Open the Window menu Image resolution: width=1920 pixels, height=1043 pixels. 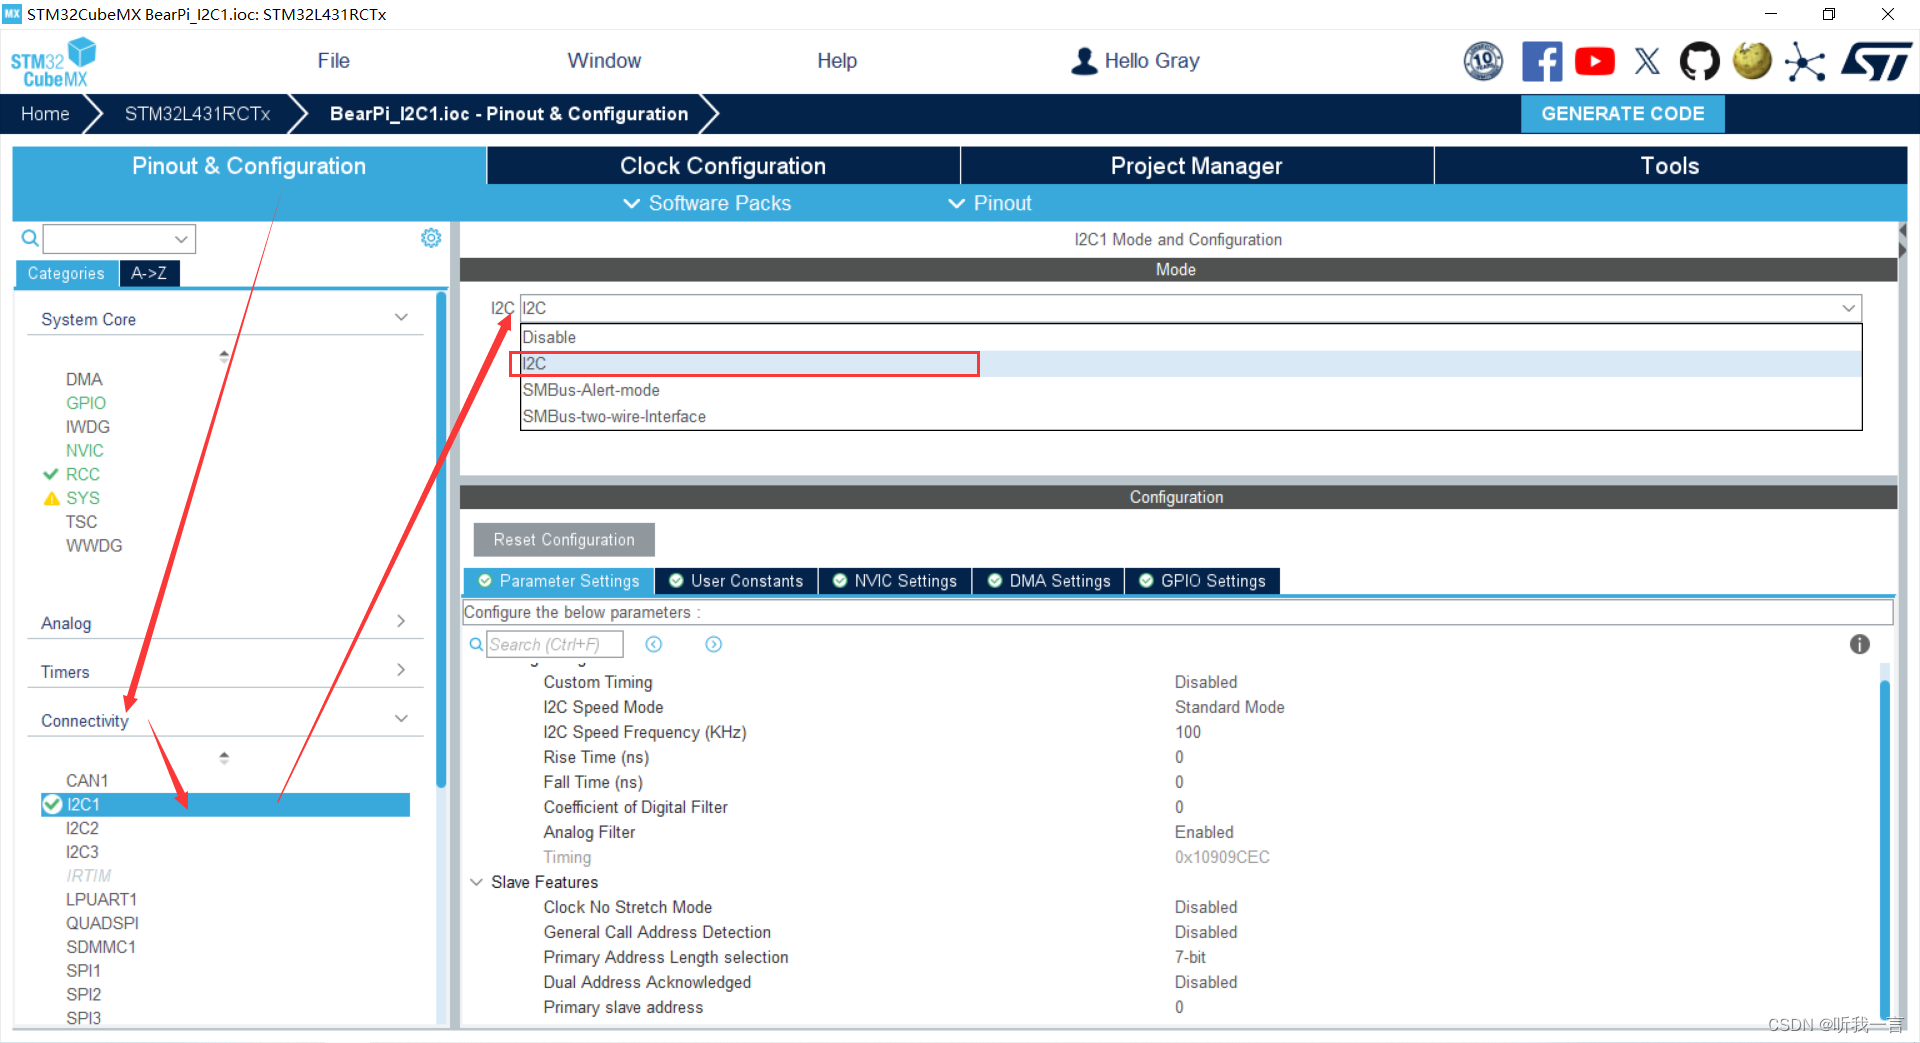click(604, 61)
